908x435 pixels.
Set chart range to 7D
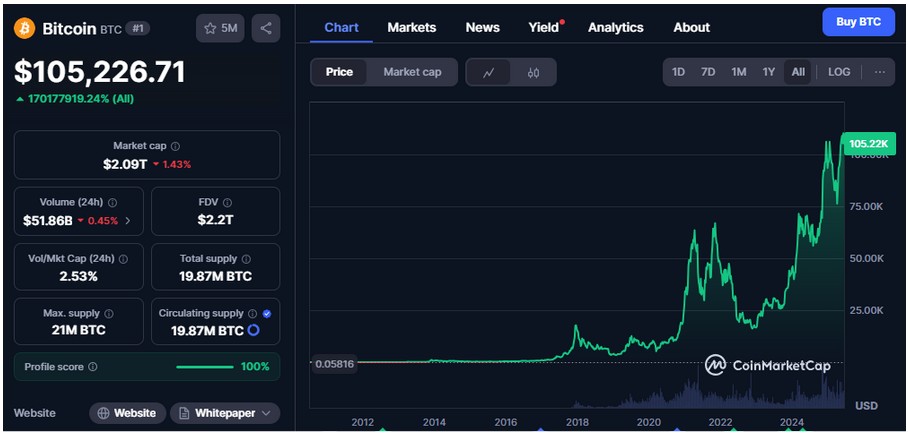708,72
